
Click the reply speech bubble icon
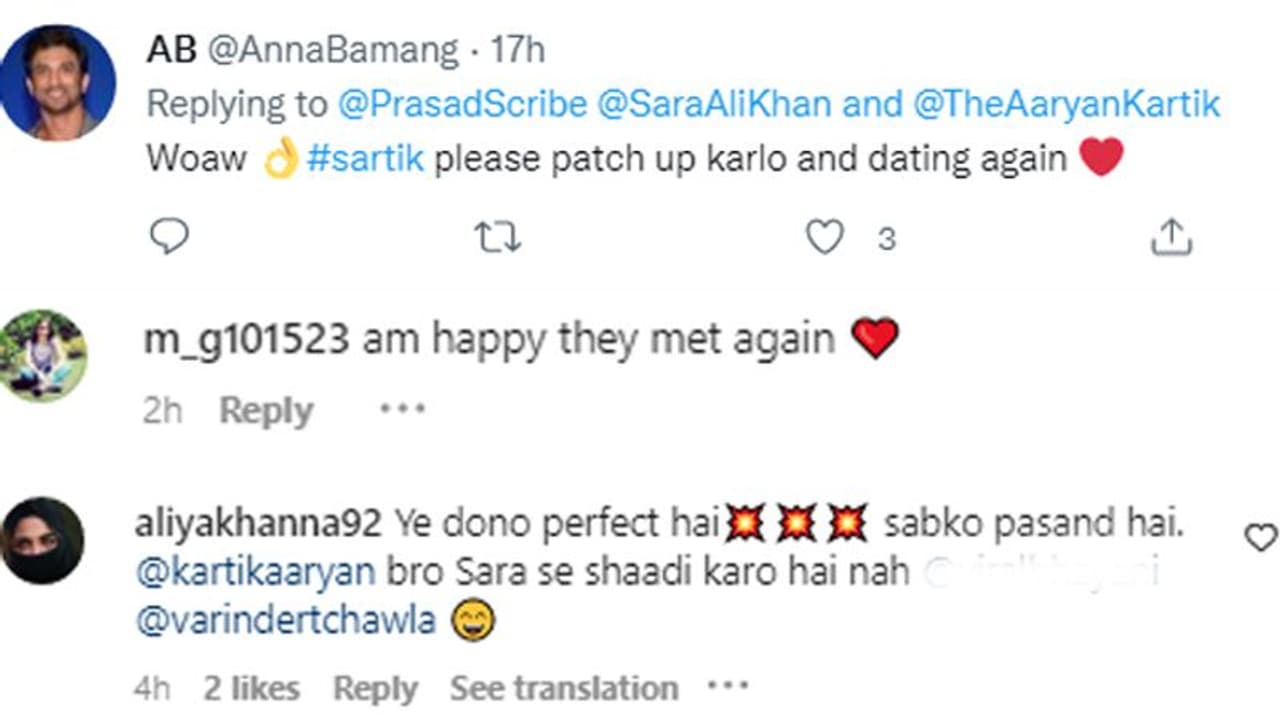[x=169, y=237]
